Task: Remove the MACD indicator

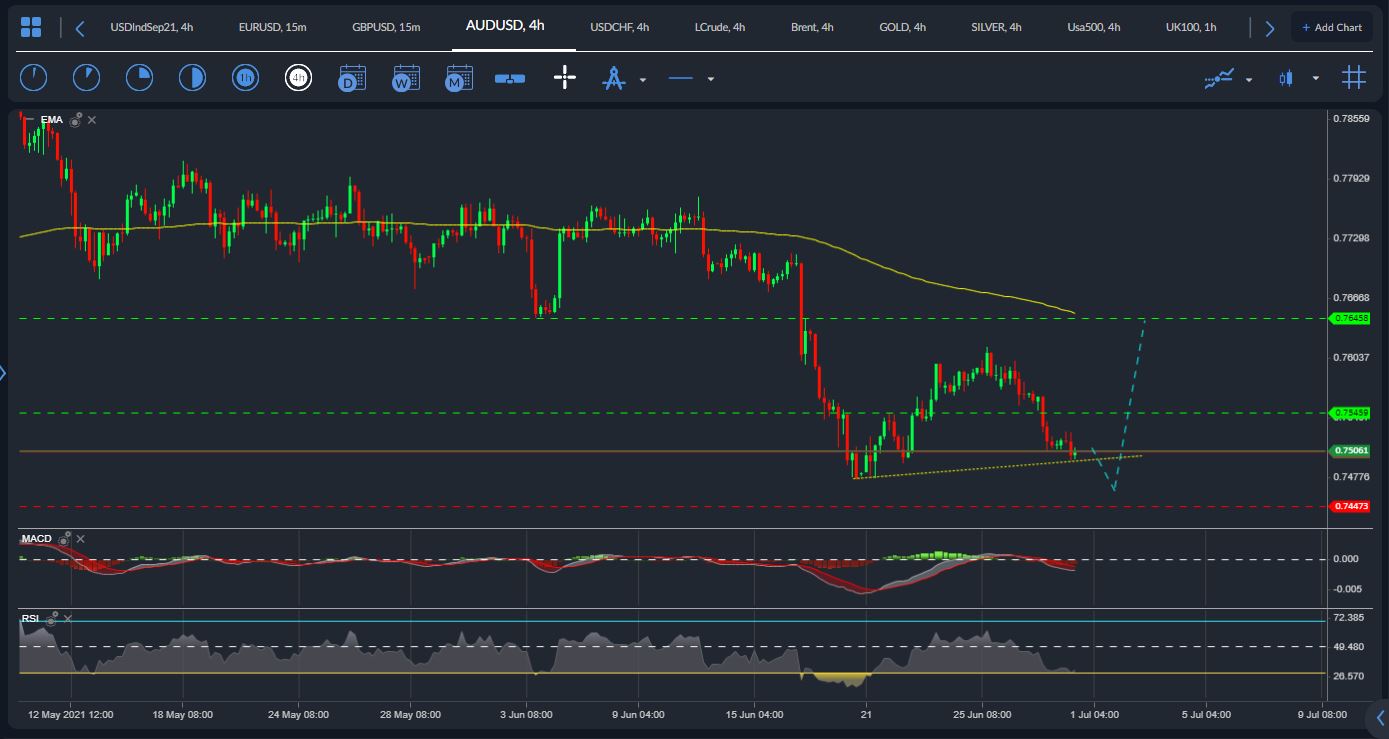Action: click(81, 539)
